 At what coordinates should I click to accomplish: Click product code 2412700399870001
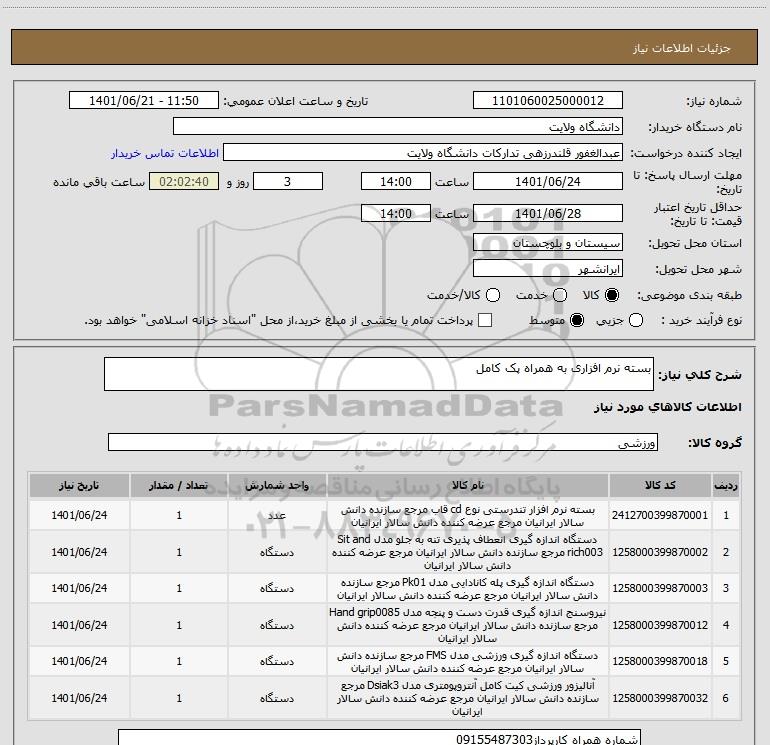(660, 515)
